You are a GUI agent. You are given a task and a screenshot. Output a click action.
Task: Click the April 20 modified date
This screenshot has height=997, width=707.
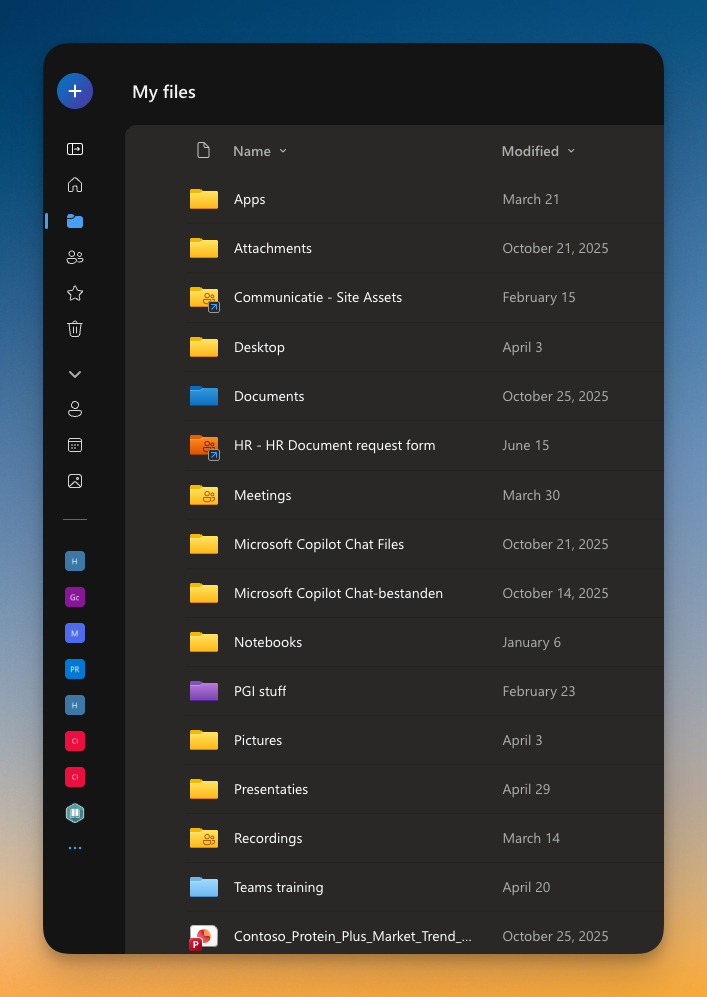(x=526, y=887)
